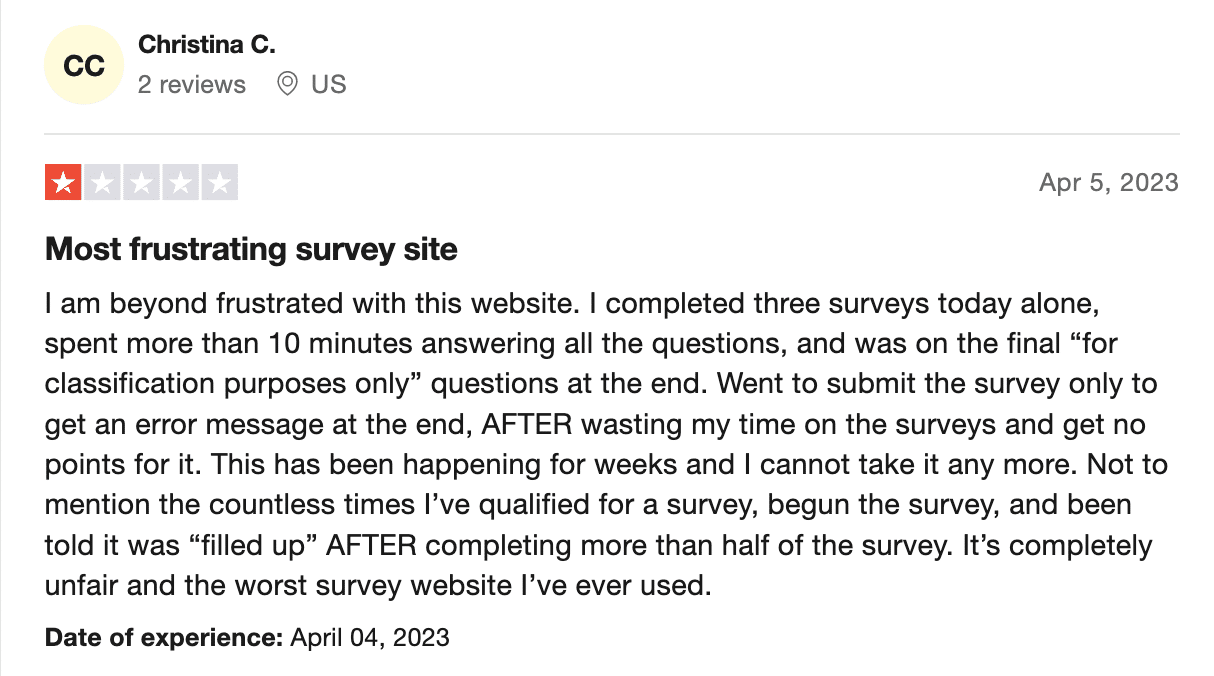Click the word AFTER before wasting
The image size is (1214, 676).
527,426
